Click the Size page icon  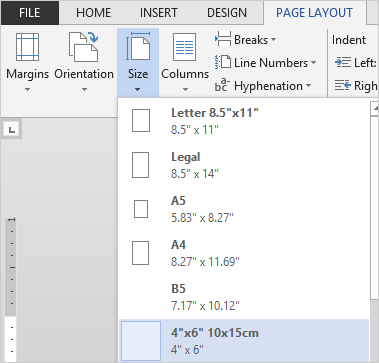click(x=138, y=46)
